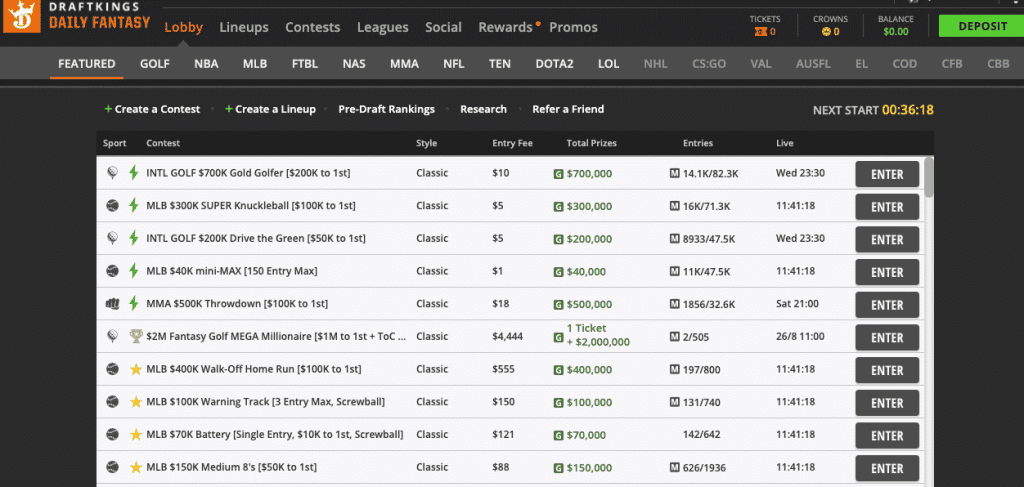Switch to the NBA sport tab
Image resolution: width=1024 pixels, height=487 pixels.
pos(206,64)
